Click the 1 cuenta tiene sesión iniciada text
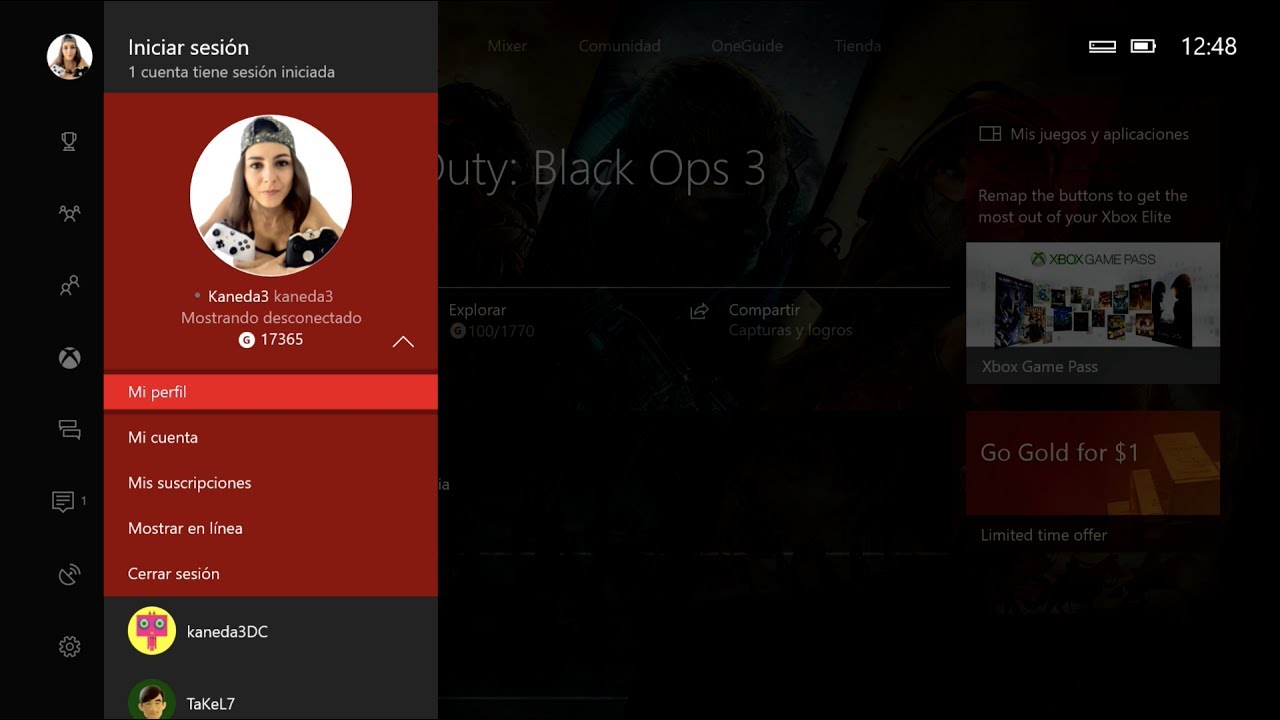 click(231, 72)
